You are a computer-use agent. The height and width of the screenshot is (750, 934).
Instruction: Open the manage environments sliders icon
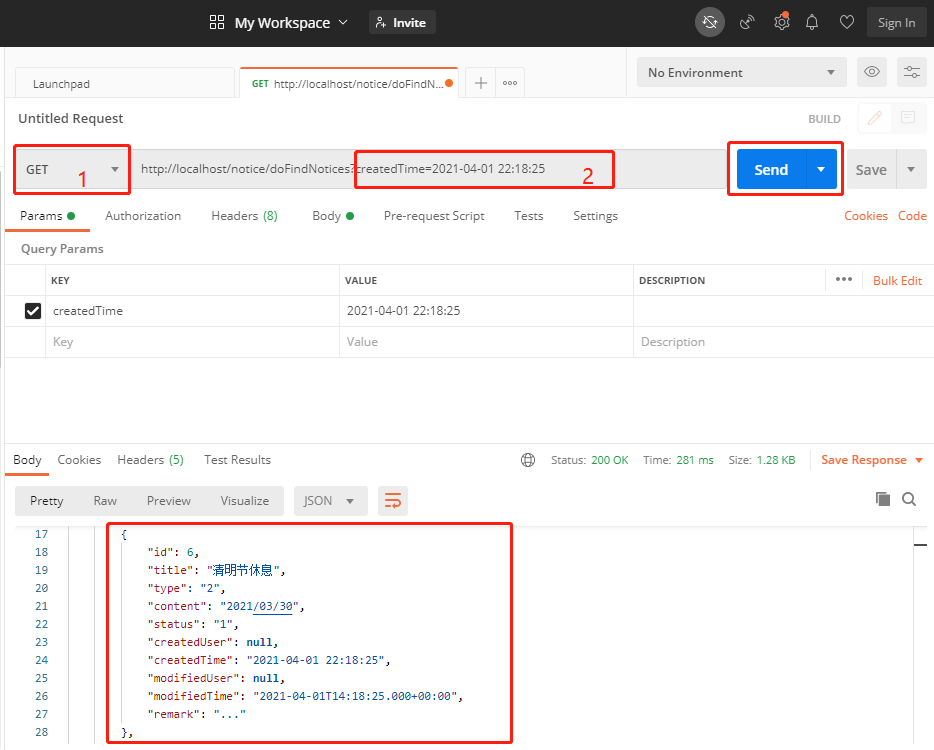tap(911, 72)
